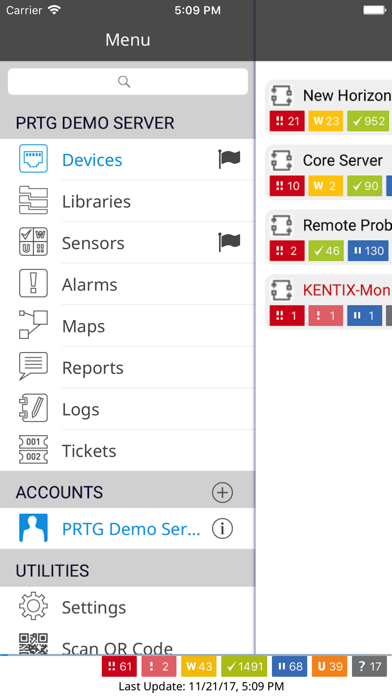The image size is (392, 696).
Task: Add a new account with plus icon
Action: click(222, 492)
